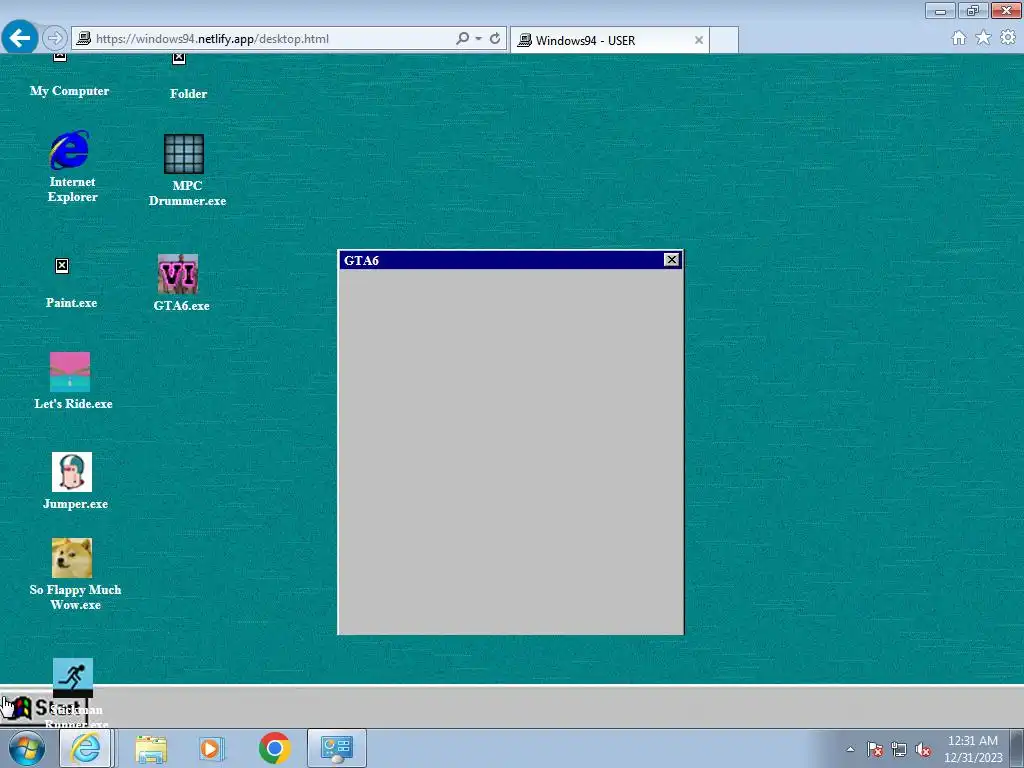The height and width of the screenshot is (768, 1024).
Task: Click the muted volume tray icon
Action: (923, 749)
